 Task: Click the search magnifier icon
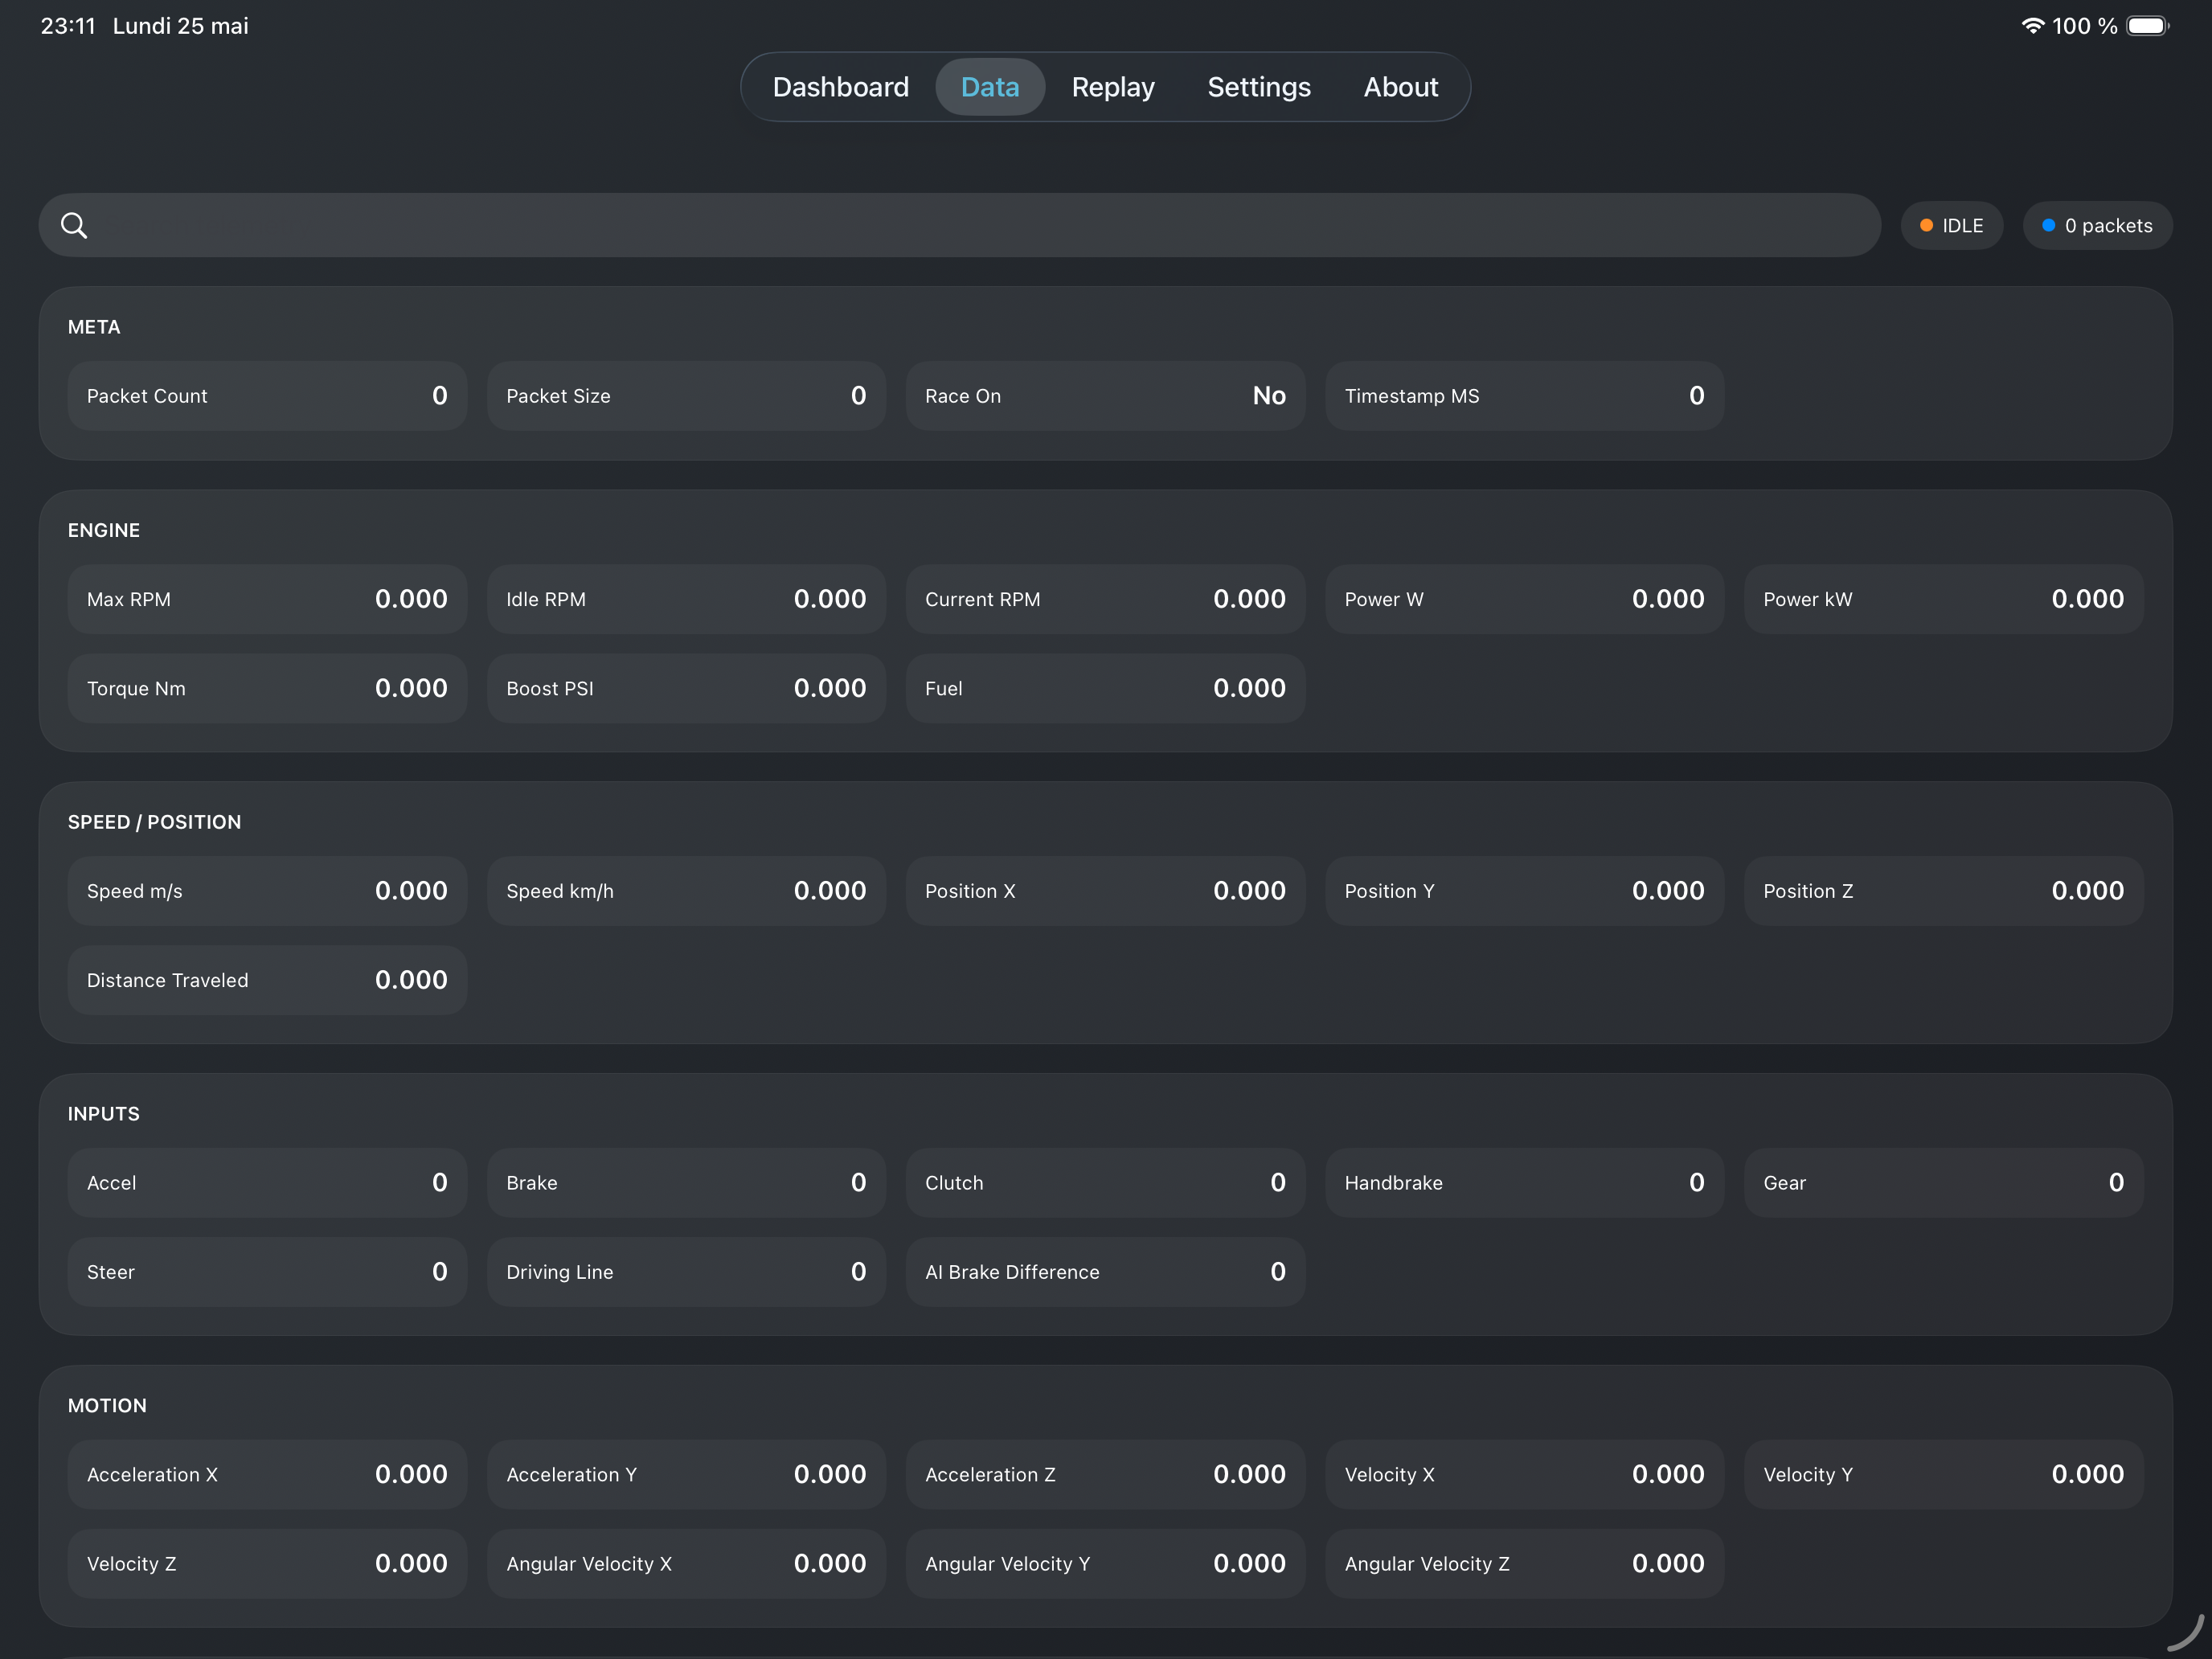(x=74, y=225)
